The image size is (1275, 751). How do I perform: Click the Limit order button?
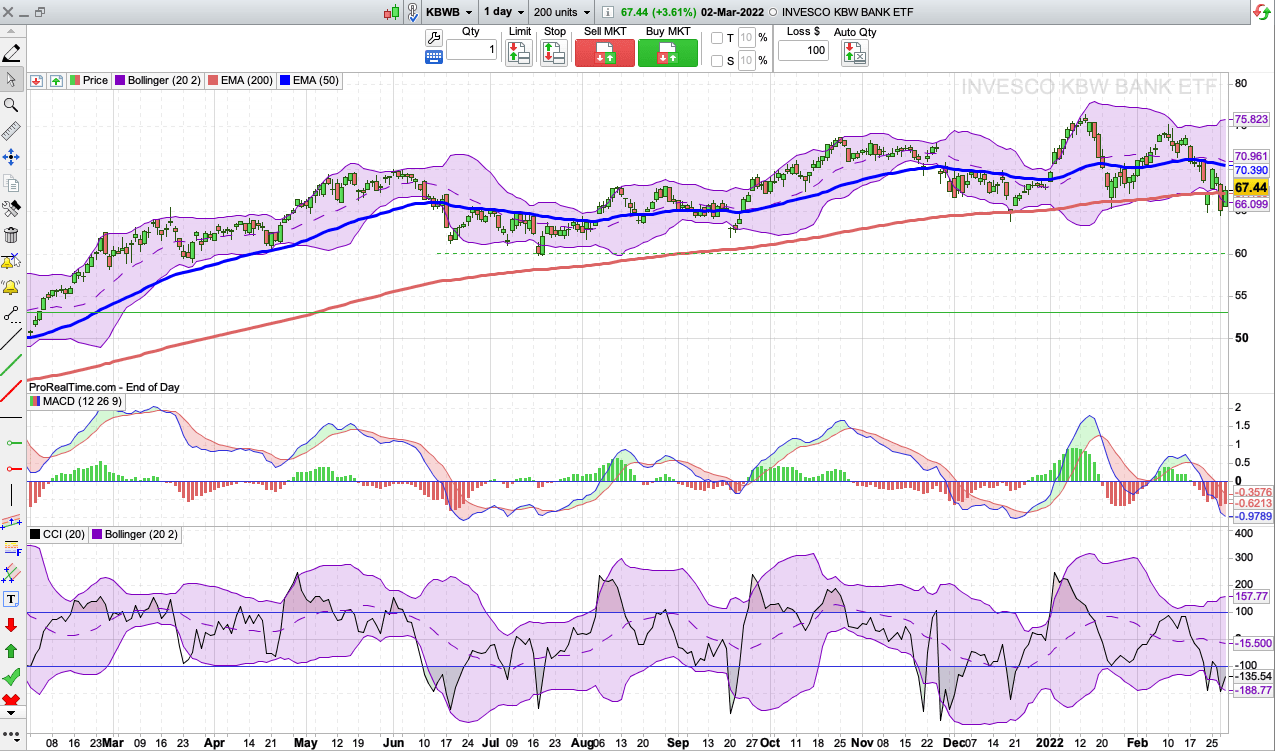pyautogui.click(x=519, y=53)
